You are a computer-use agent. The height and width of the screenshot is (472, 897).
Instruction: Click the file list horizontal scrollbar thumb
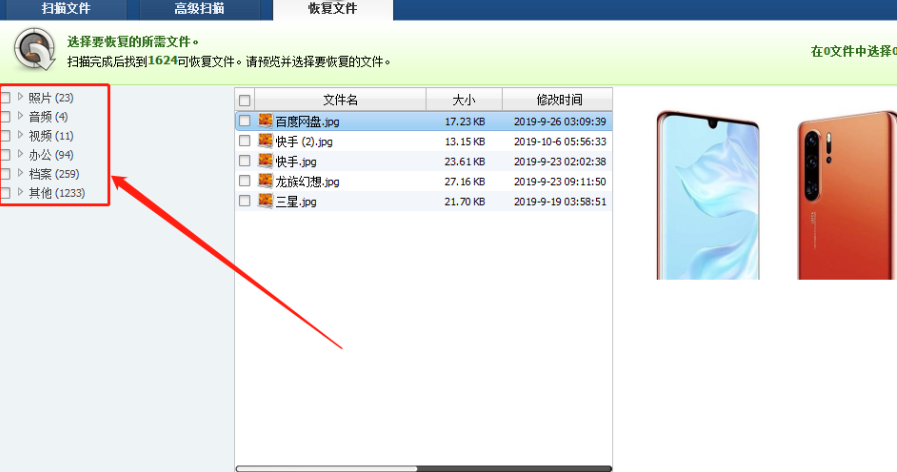[327, 469]
